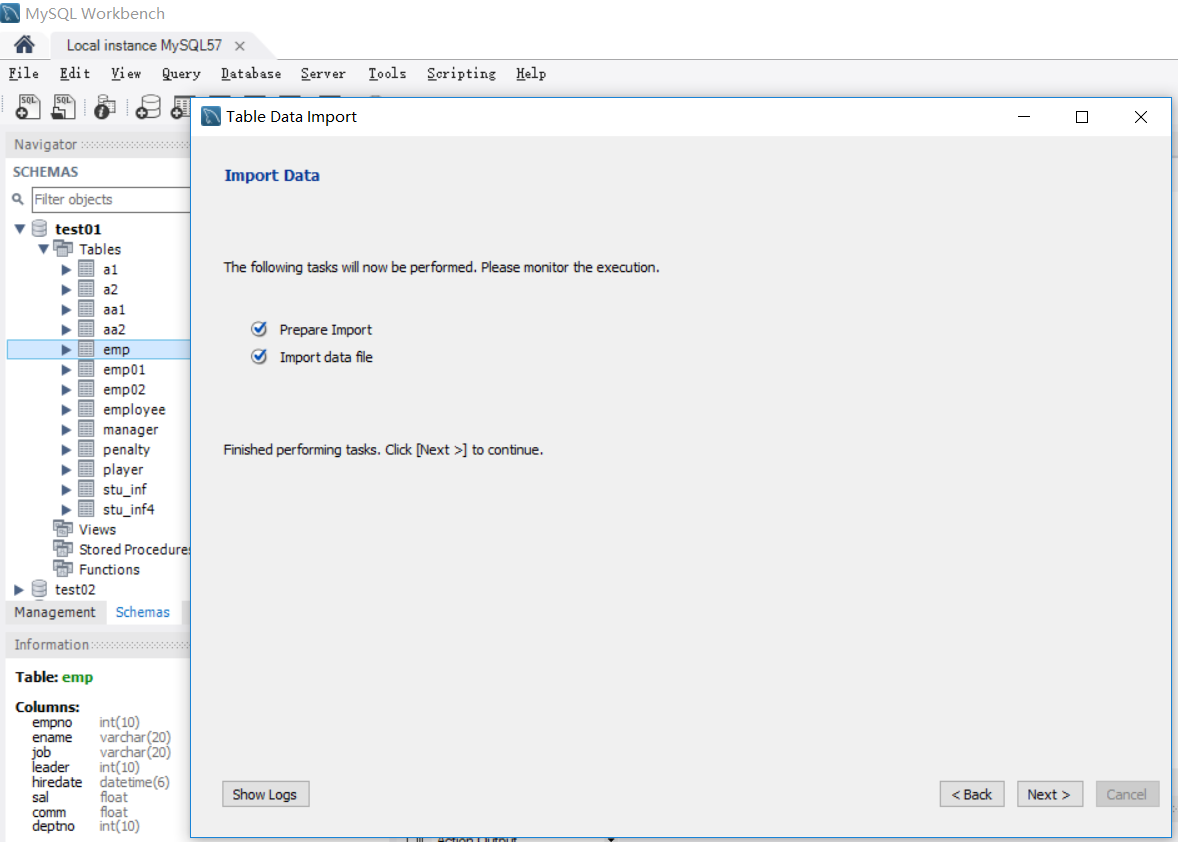The image size is (1178, 842).
Task: Click the table icon next to a2
Action: pos(86,289)
